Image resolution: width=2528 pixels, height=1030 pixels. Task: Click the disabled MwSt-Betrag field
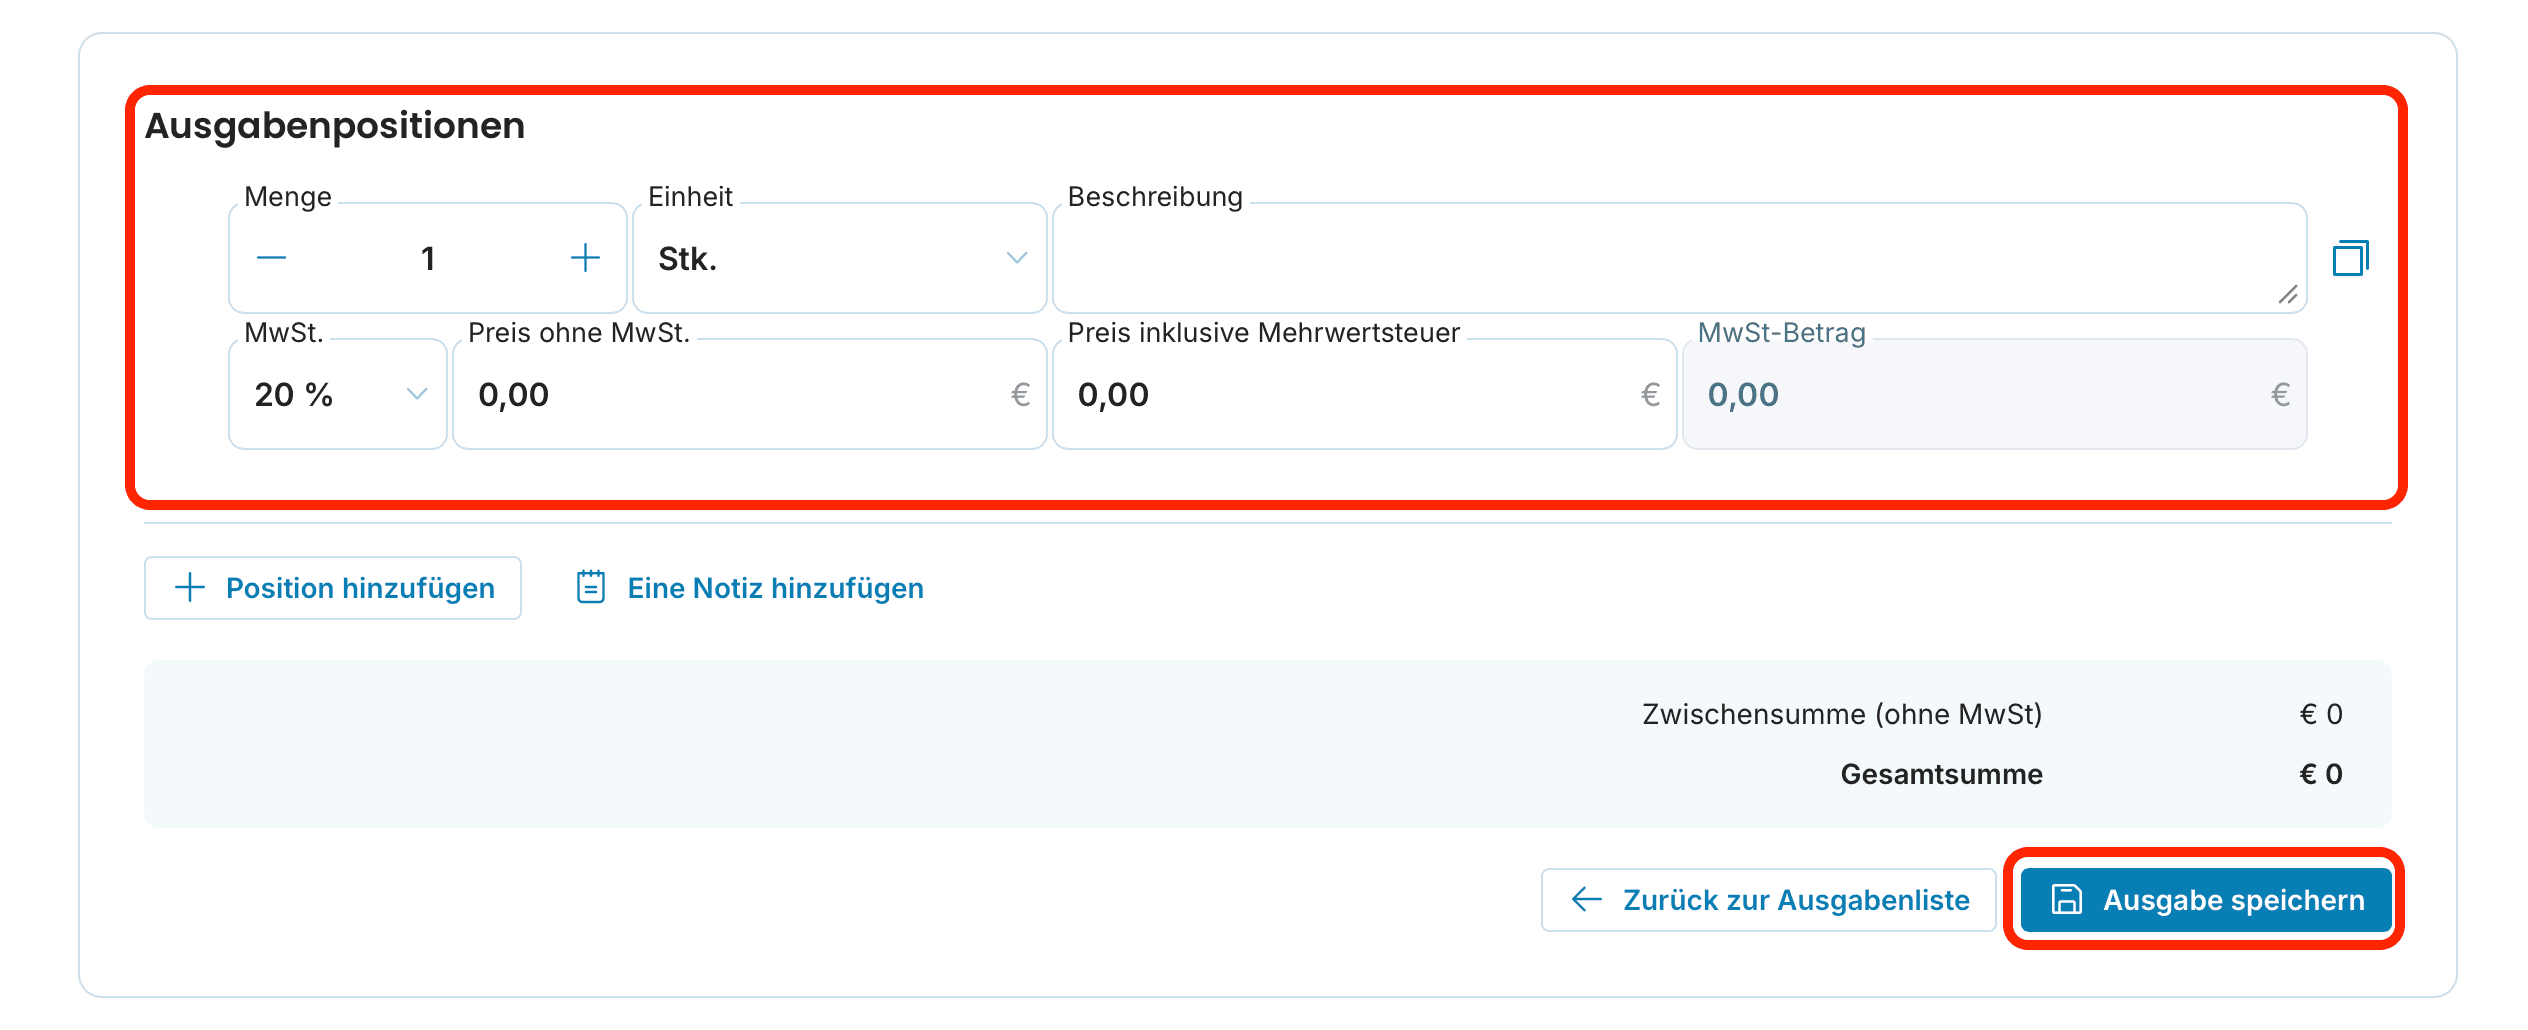[x=1995, y=394]
